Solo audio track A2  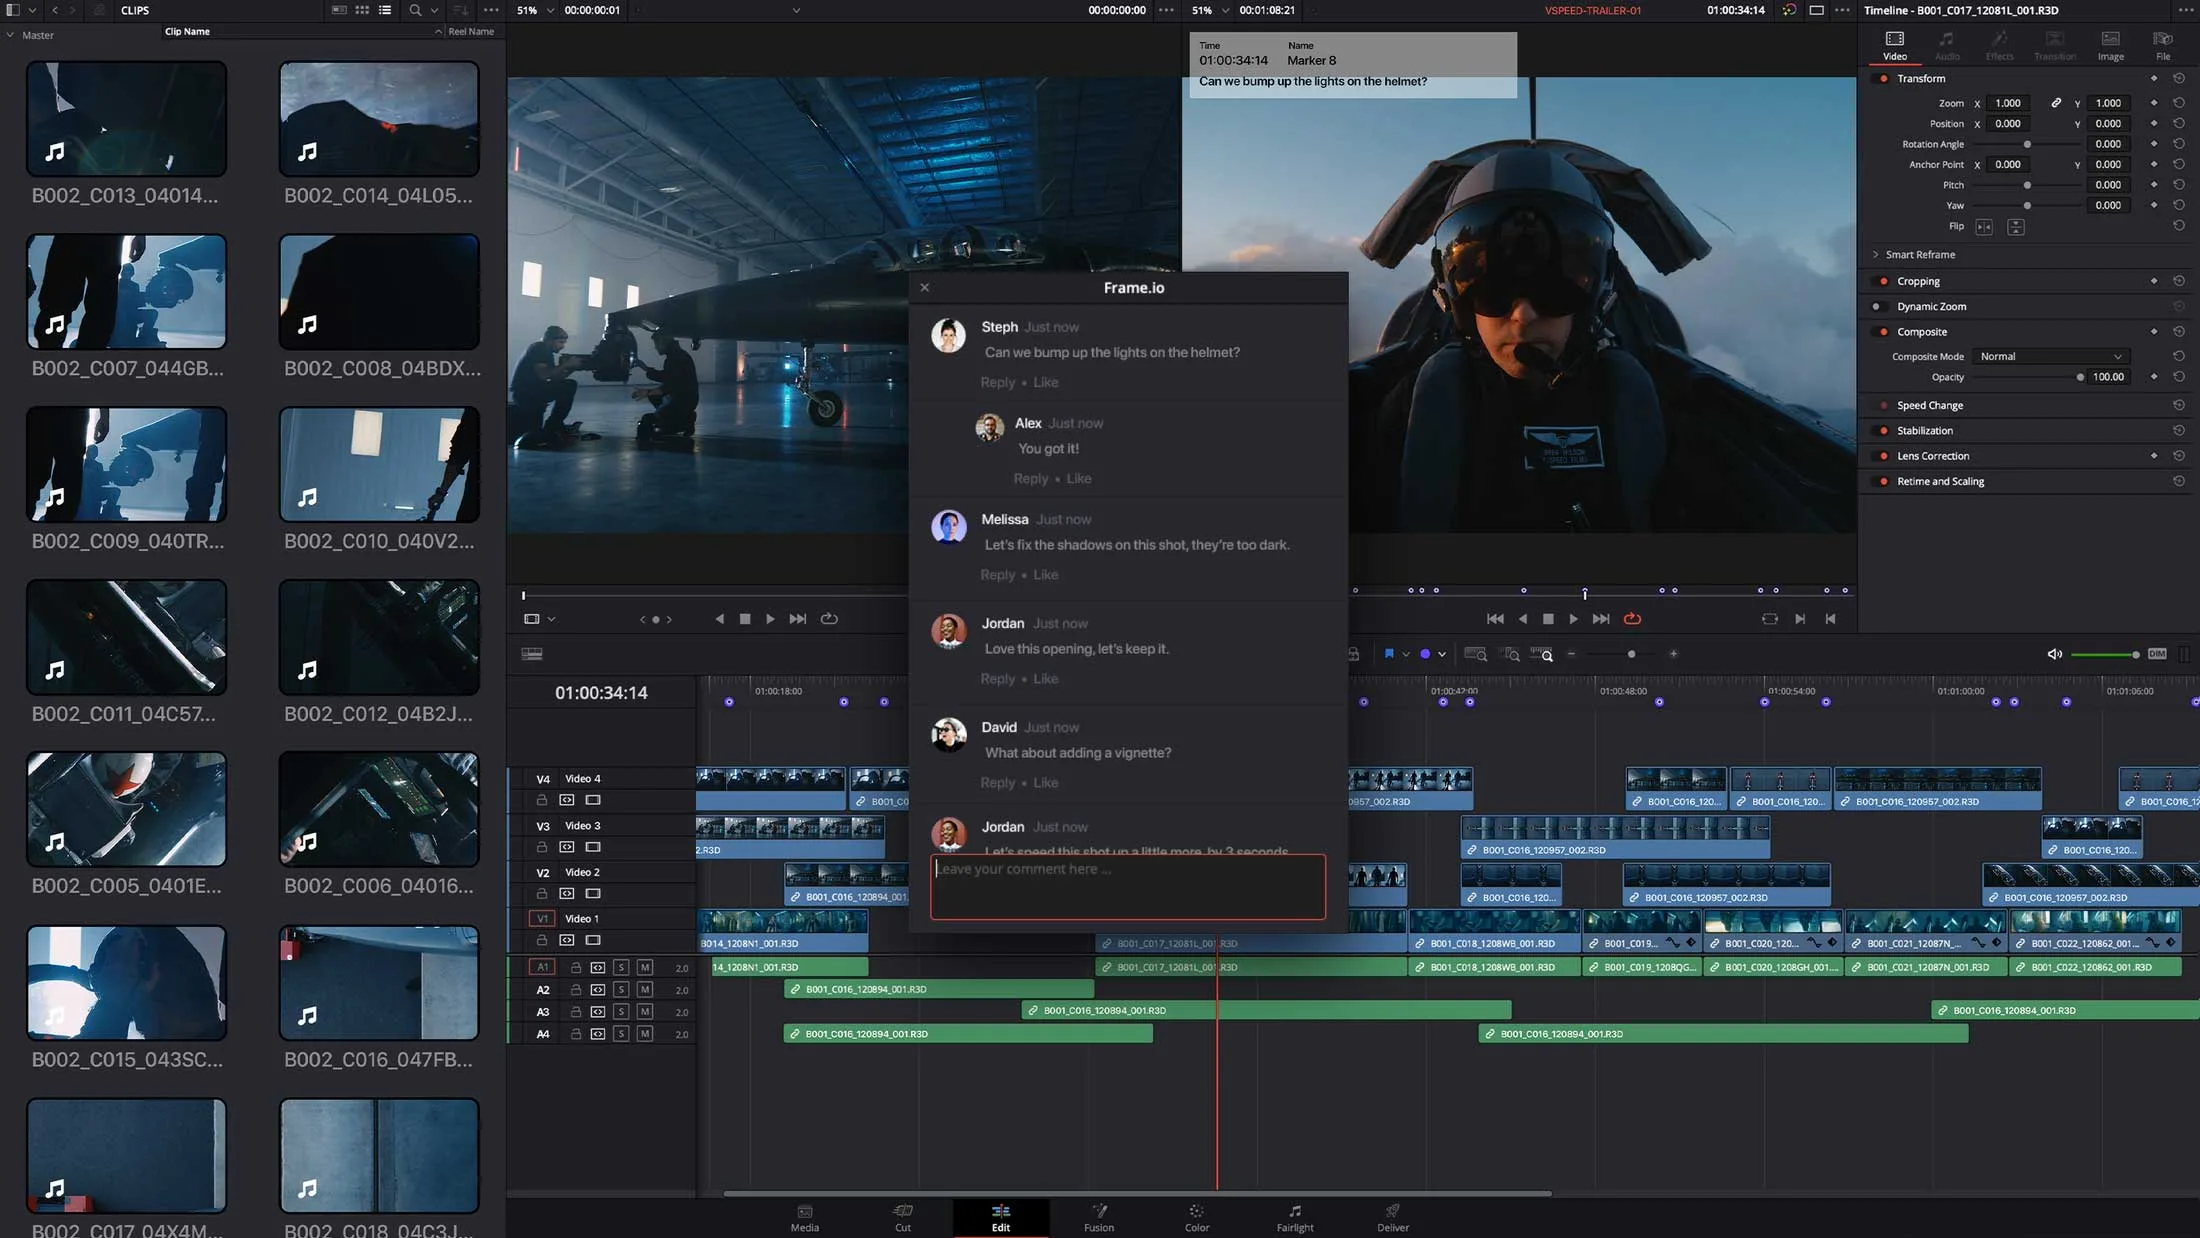tap(621, 990)
